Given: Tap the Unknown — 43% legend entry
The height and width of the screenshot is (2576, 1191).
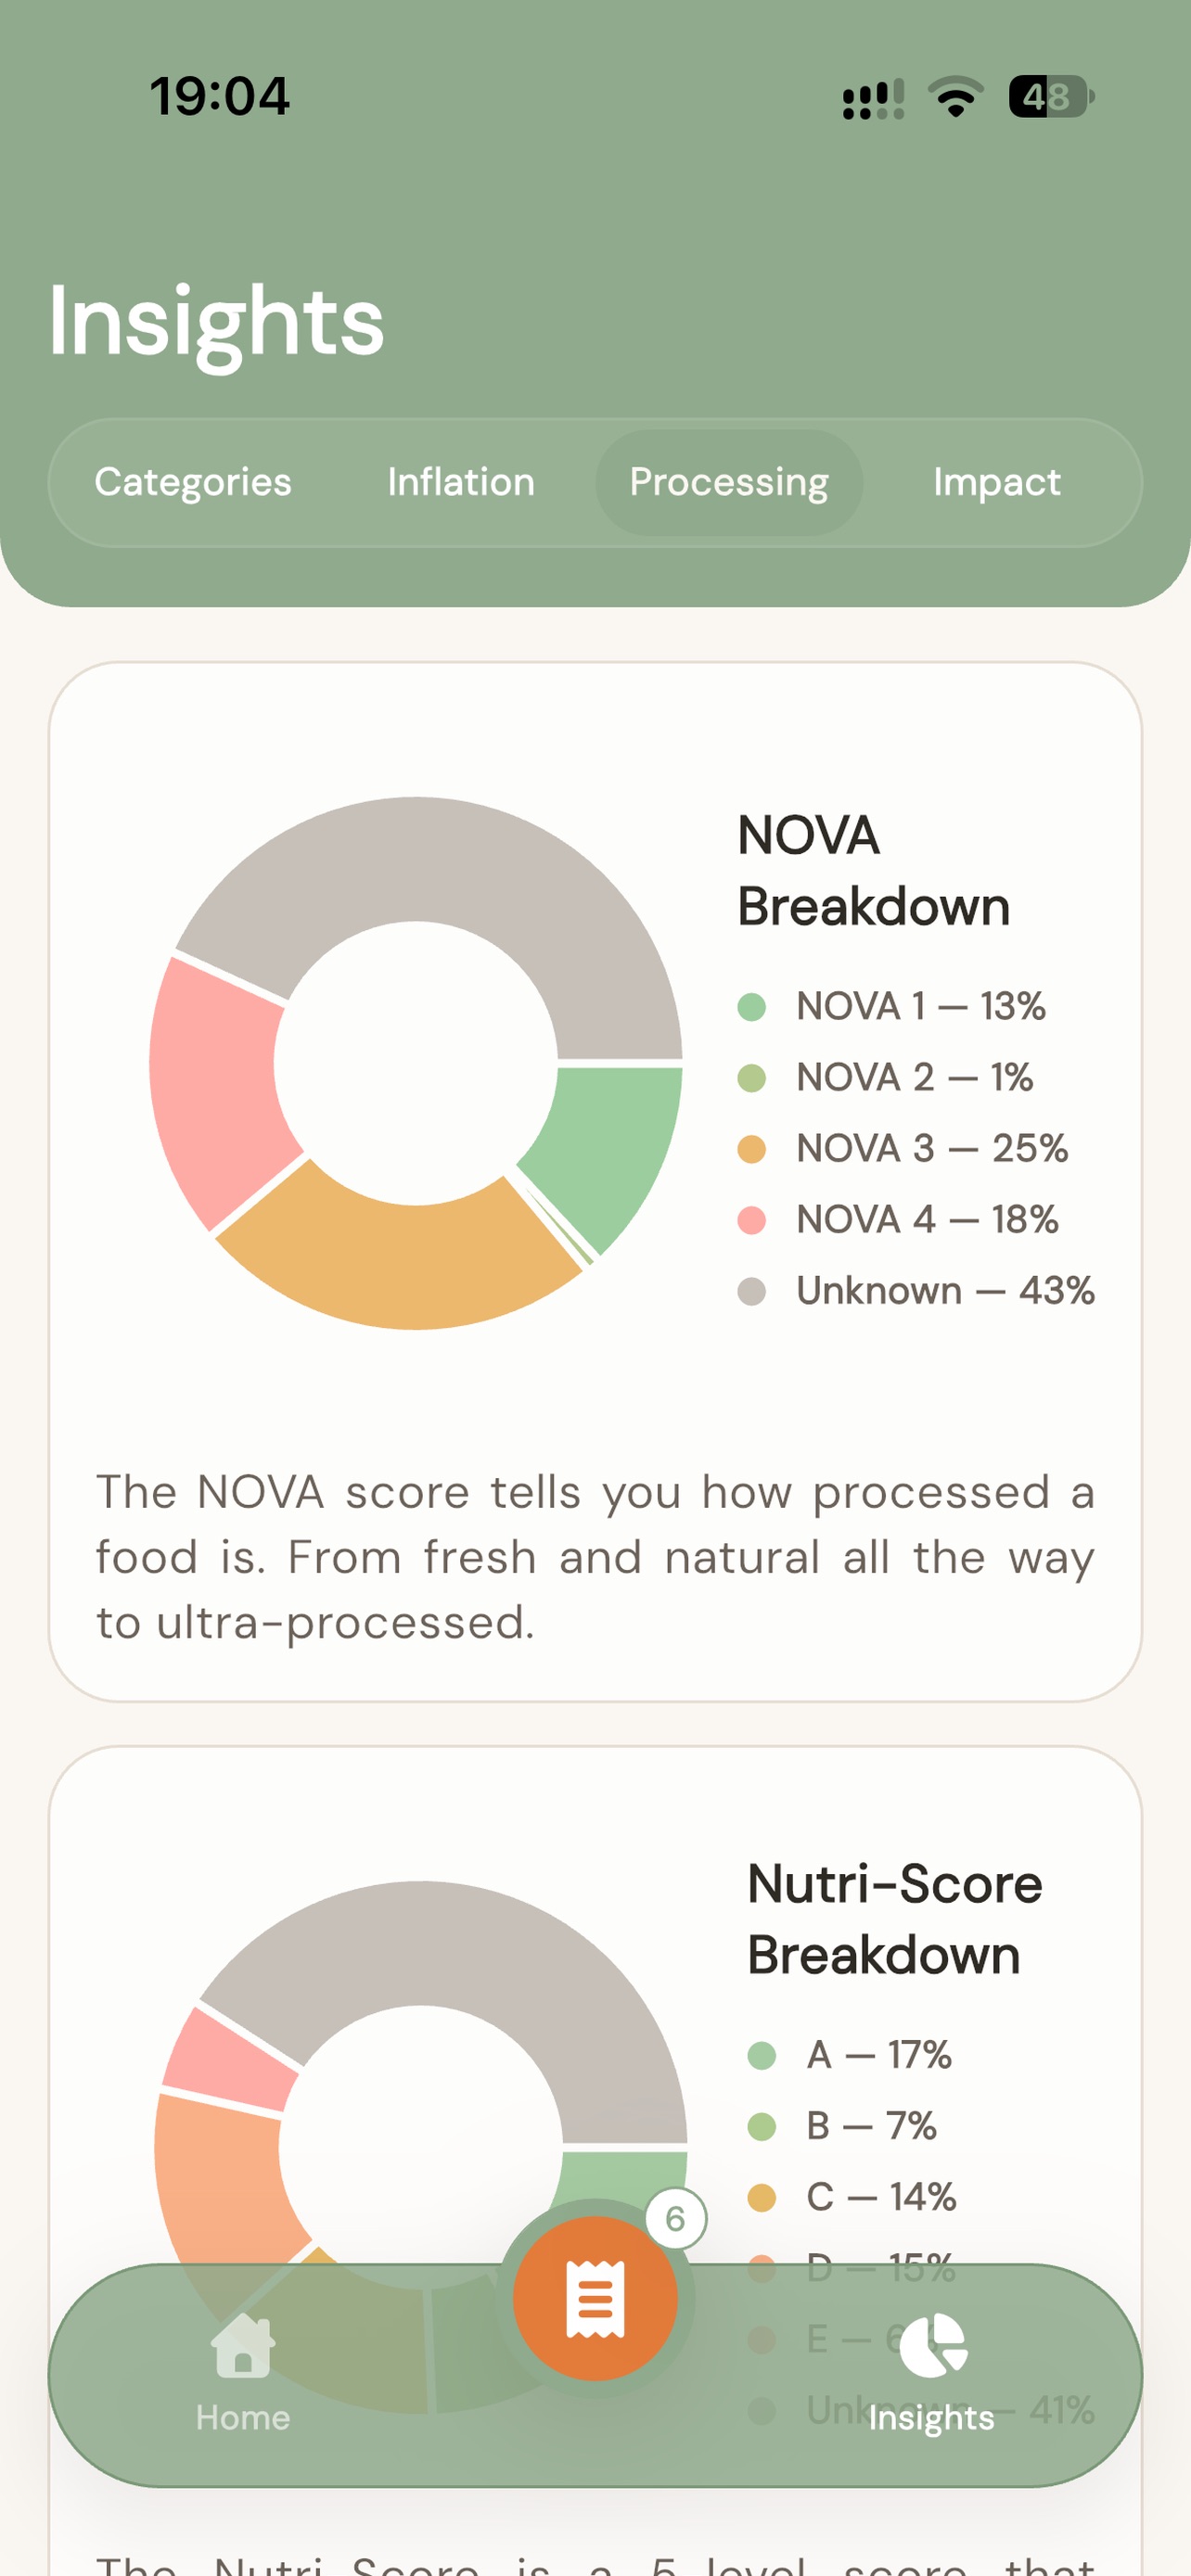Looking at the screenshot, I should click(916, 1291).
